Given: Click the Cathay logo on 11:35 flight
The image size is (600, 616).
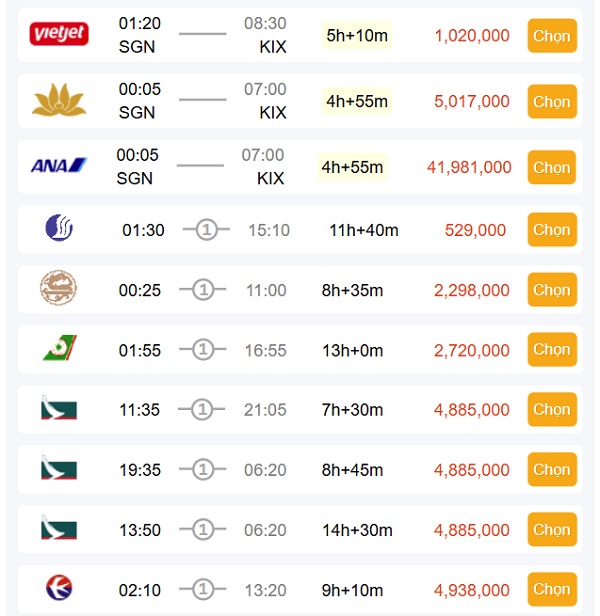Looking at the screenshot, I should tap(59, 409).
